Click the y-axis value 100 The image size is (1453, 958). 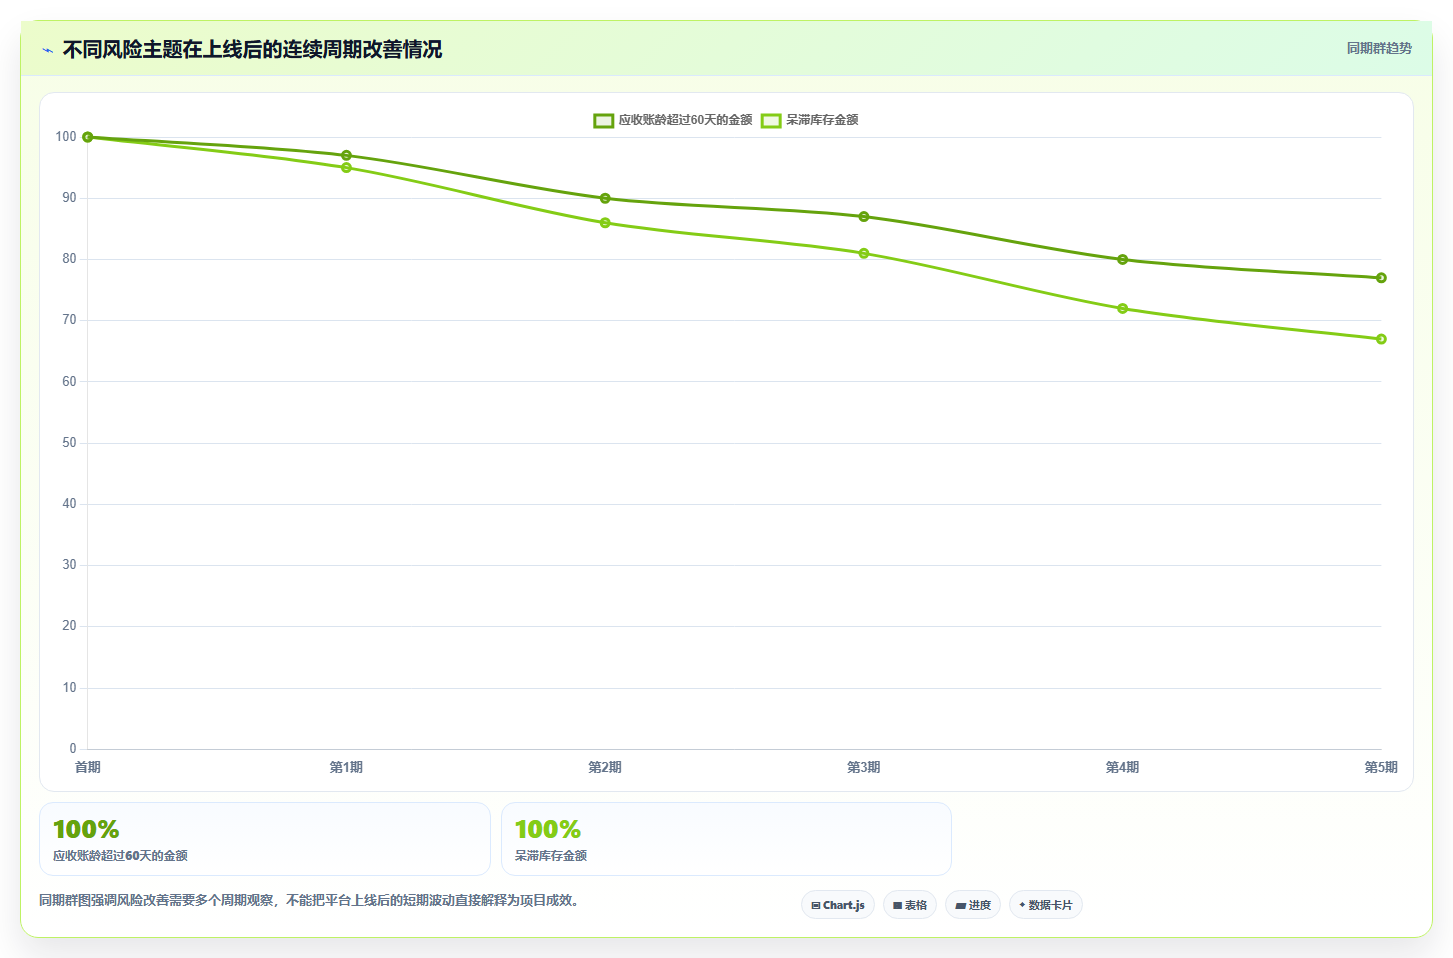tap(66, 136)
